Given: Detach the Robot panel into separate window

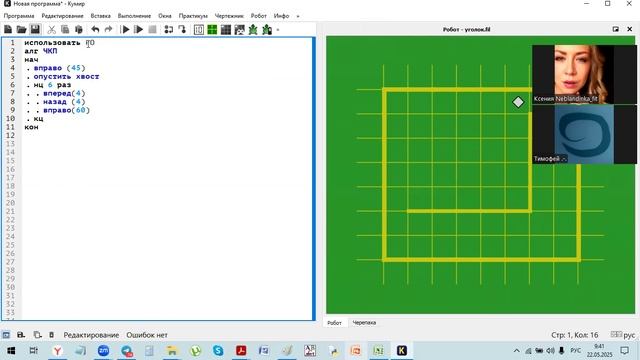Looking at the screenshot, I should pos(616,29).
